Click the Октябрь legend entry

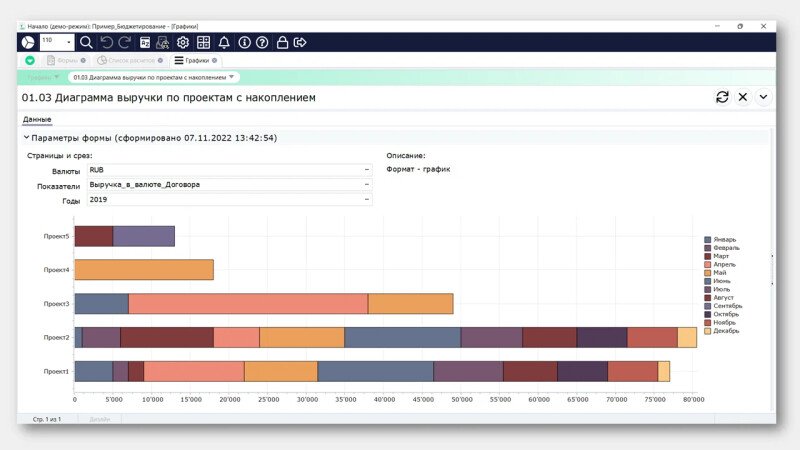tap(722, 314)
